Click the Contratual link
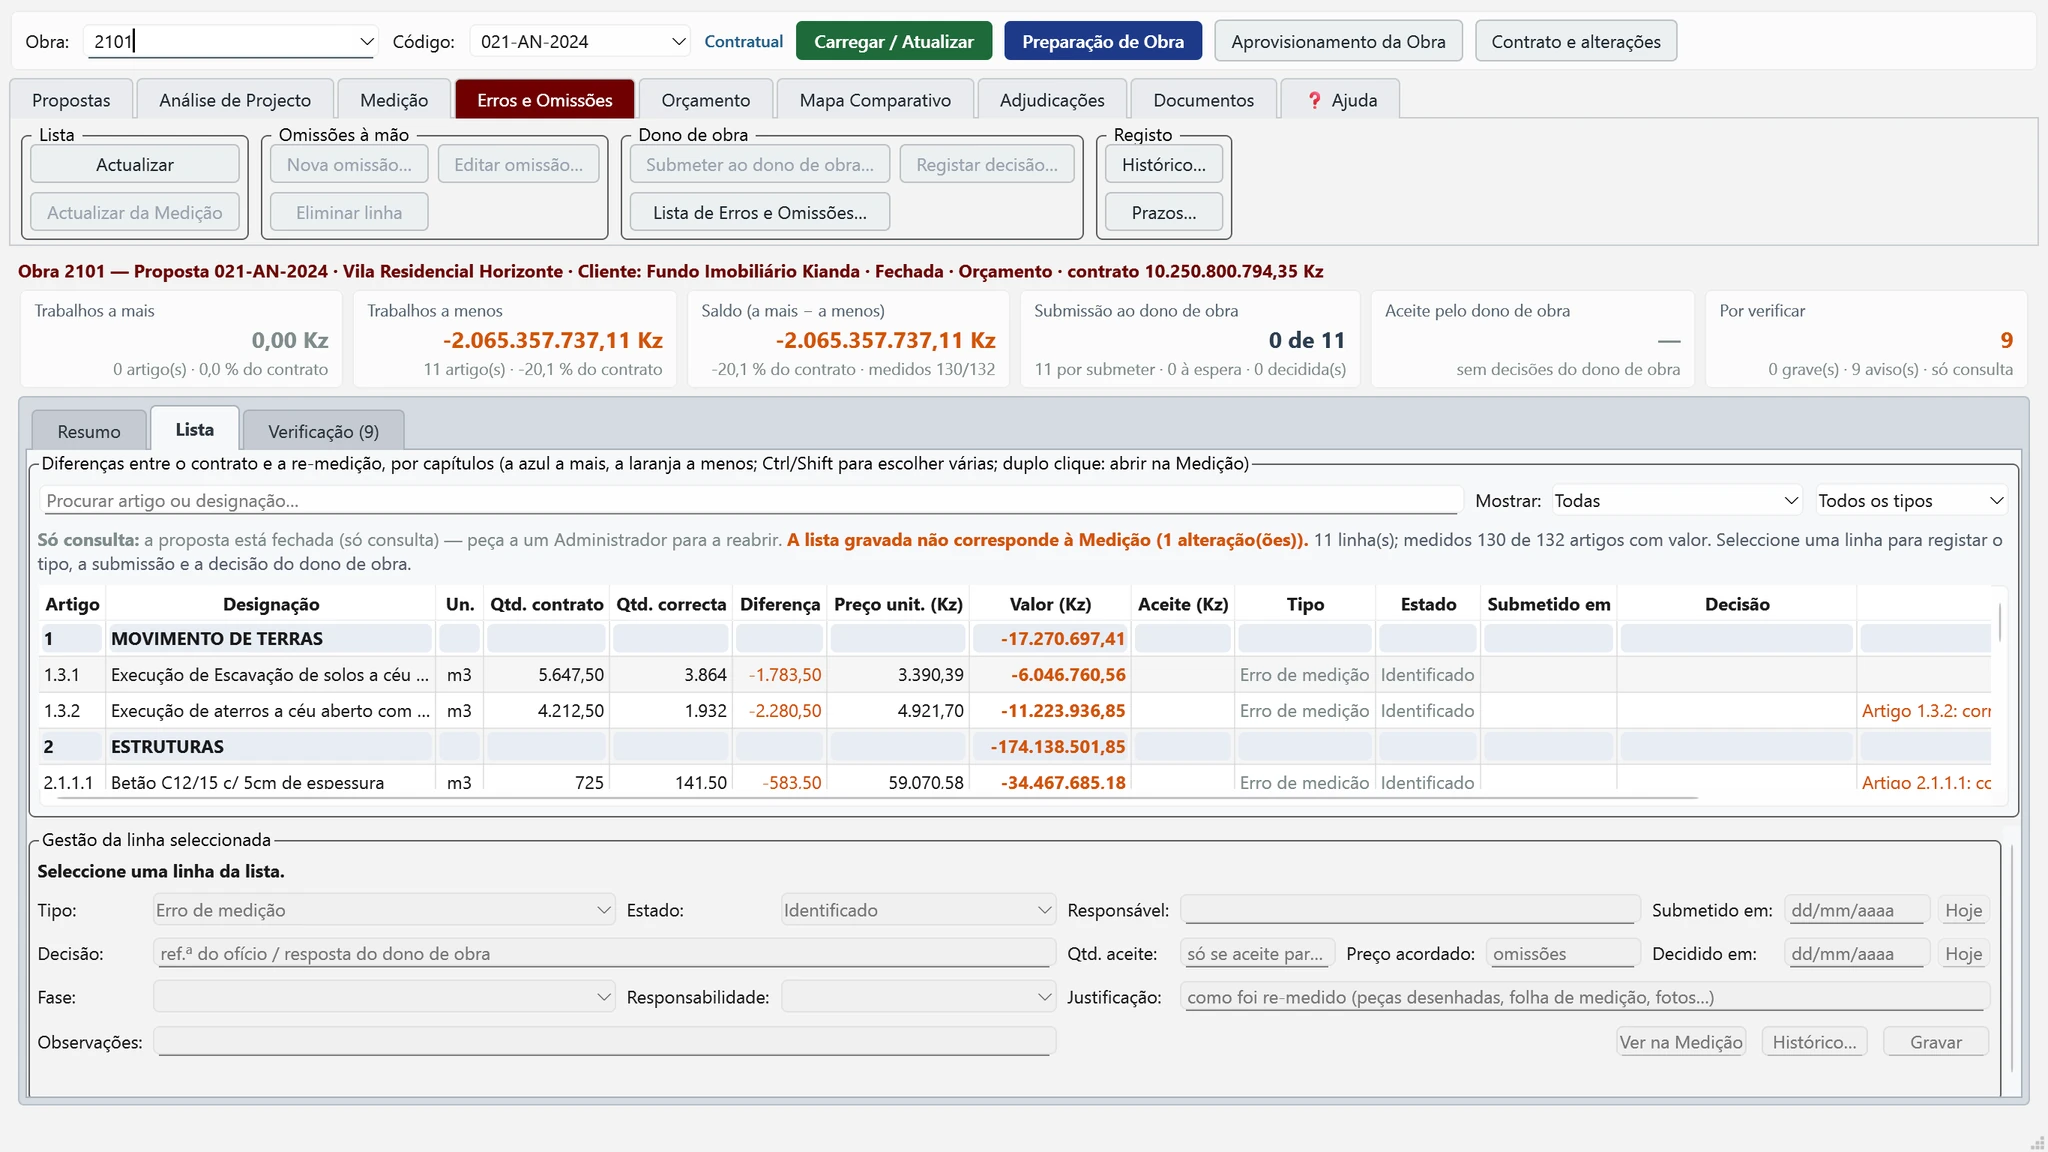 743,42
